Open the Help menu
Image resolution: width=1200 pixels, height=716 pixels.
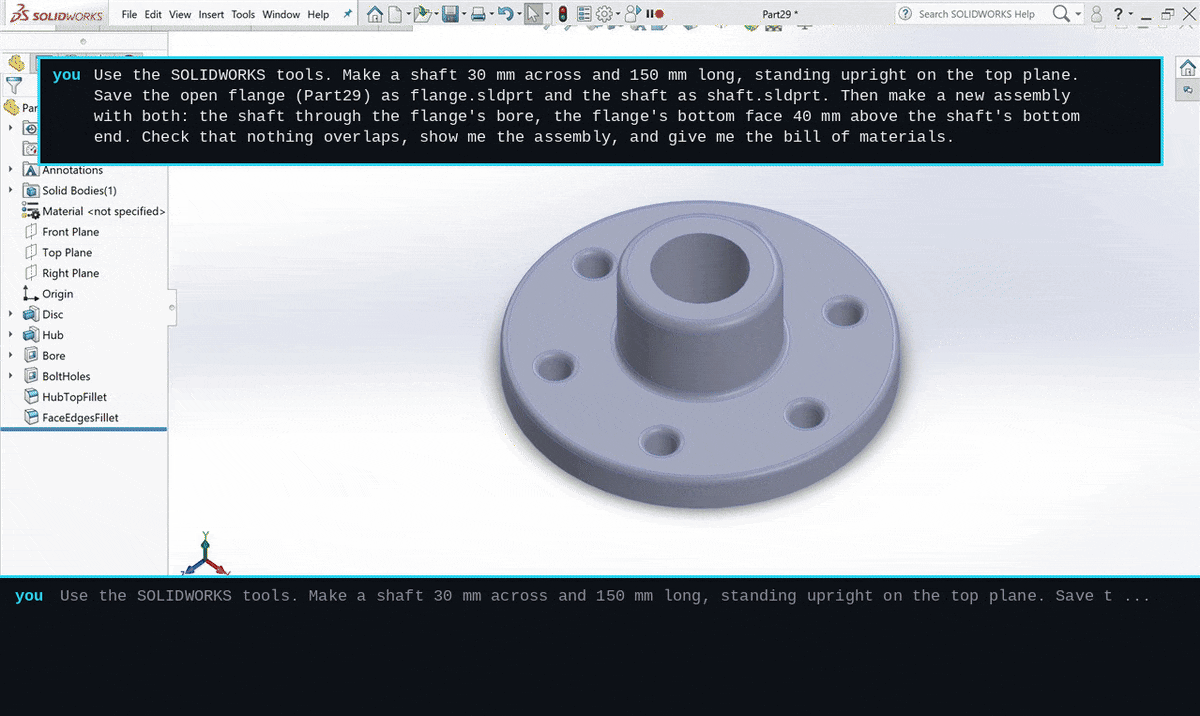[318, 14]
